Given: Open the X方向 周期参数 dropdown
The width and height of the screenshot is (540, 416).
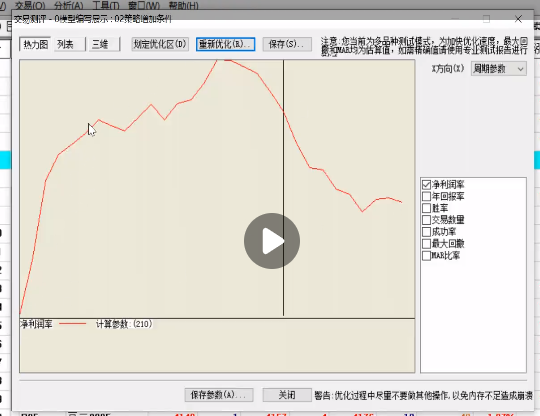Looking at the screenshot, I should [499, 69].
